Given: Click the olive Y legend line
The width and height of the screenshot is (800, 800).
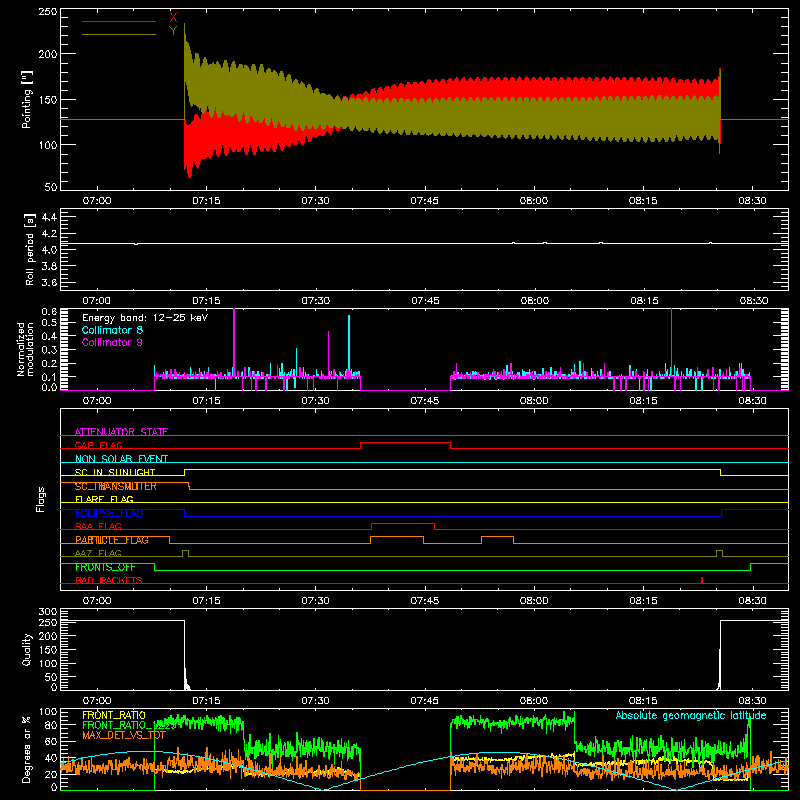Looking at the screenshot, I should pyautogui.click(x=119, y=35).
